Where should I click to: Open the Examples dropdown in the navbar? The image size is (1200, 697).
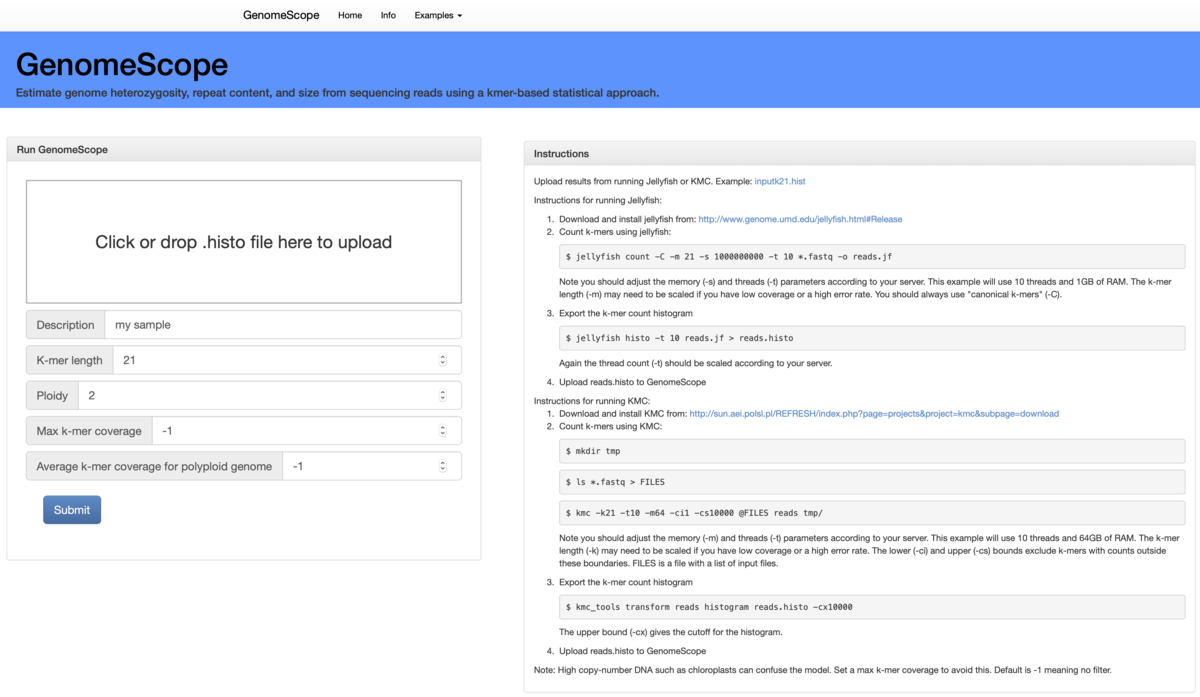click(438, 15)
